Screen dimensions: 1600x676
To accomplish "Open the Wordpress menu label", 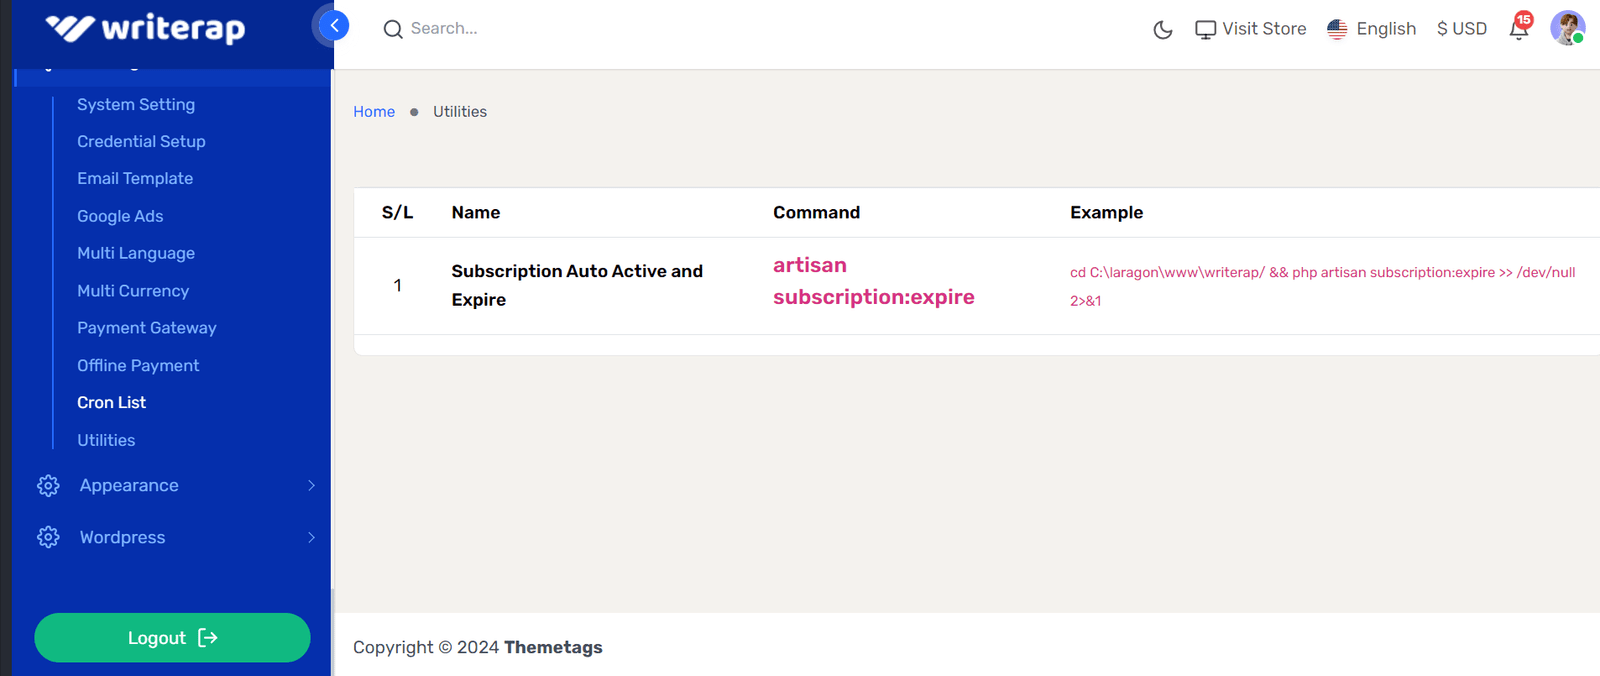I will 122,538.
